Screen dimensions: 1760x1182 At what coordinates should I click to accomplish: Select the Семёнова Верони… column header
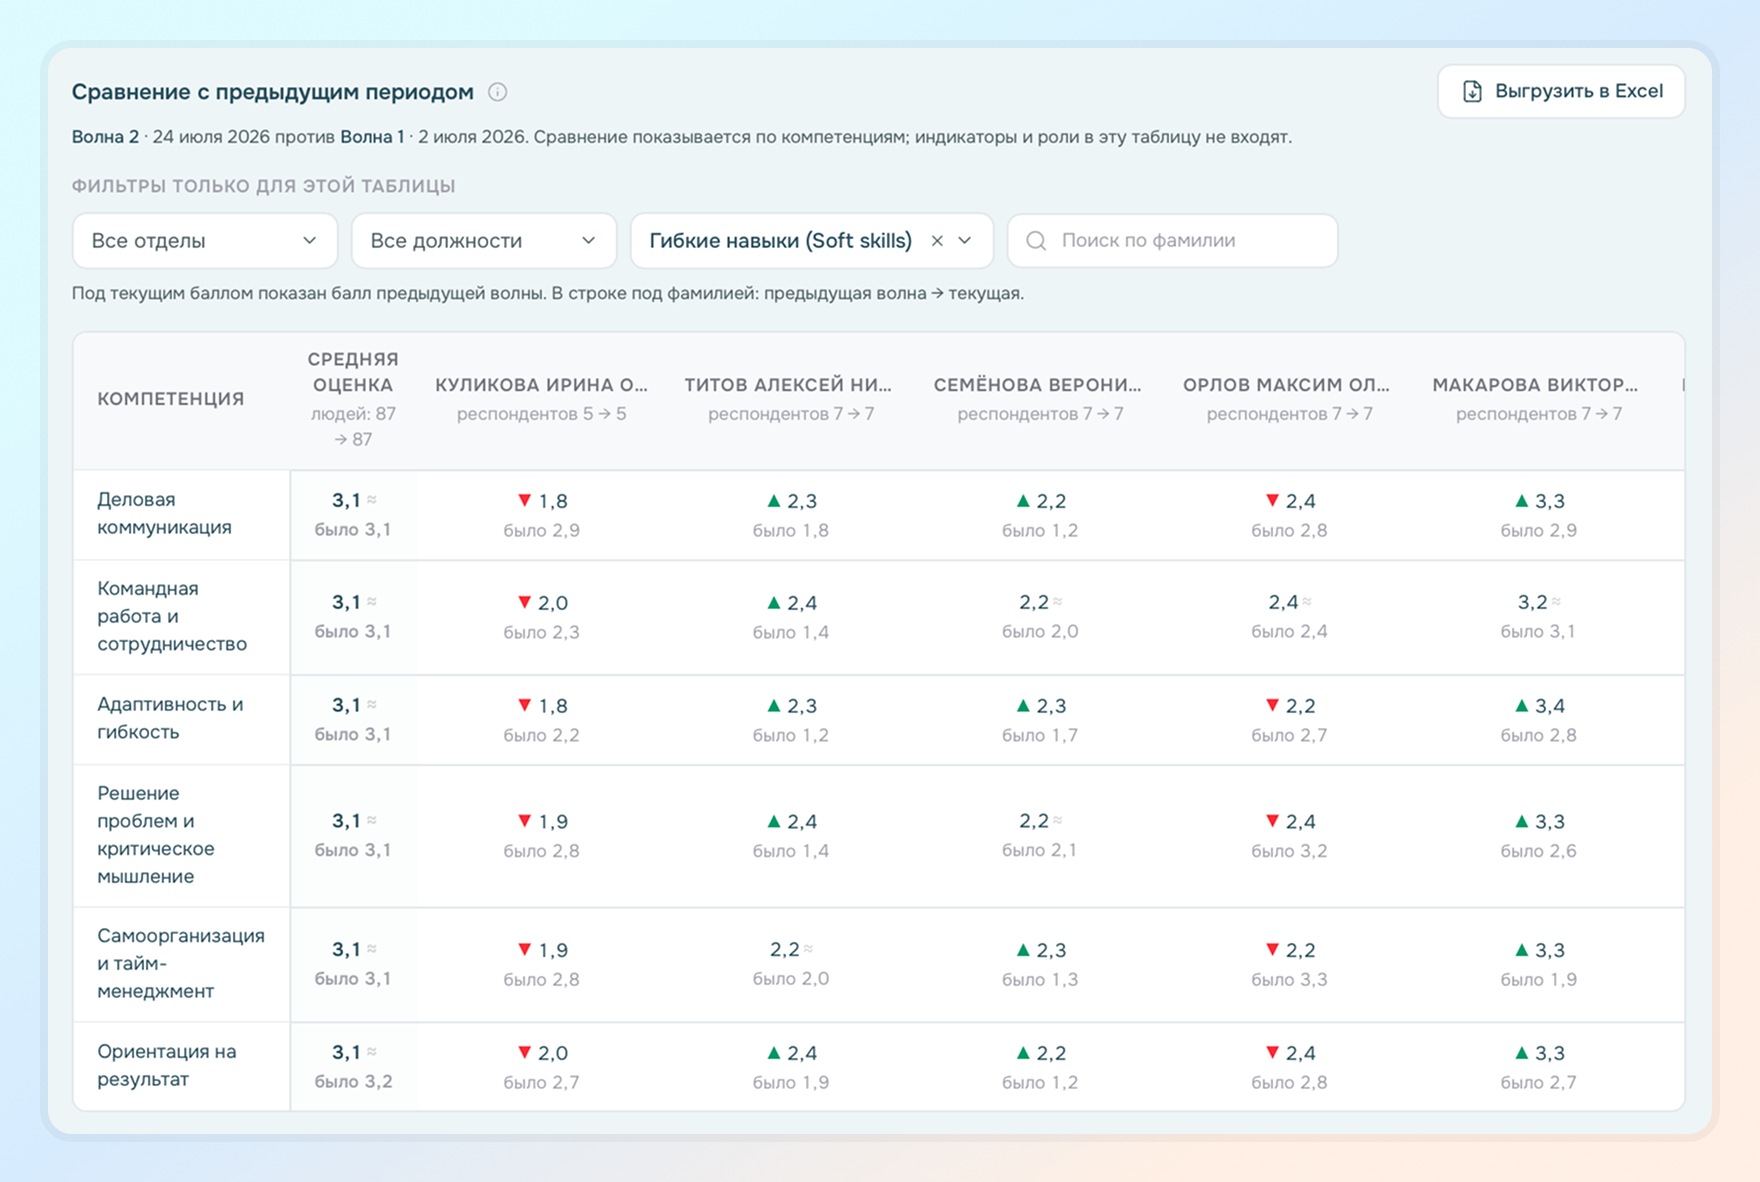click(1037, 385)
